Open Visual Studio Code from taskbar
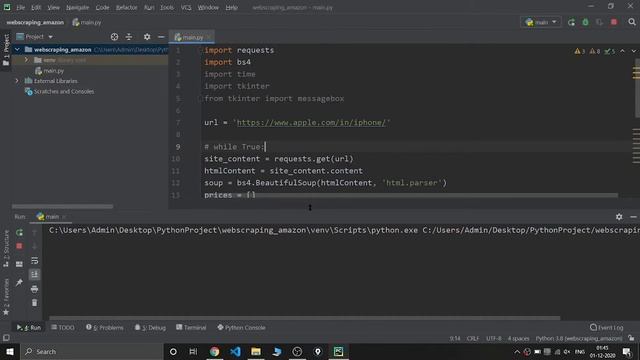The image size is (640, 360). point(235,351)
